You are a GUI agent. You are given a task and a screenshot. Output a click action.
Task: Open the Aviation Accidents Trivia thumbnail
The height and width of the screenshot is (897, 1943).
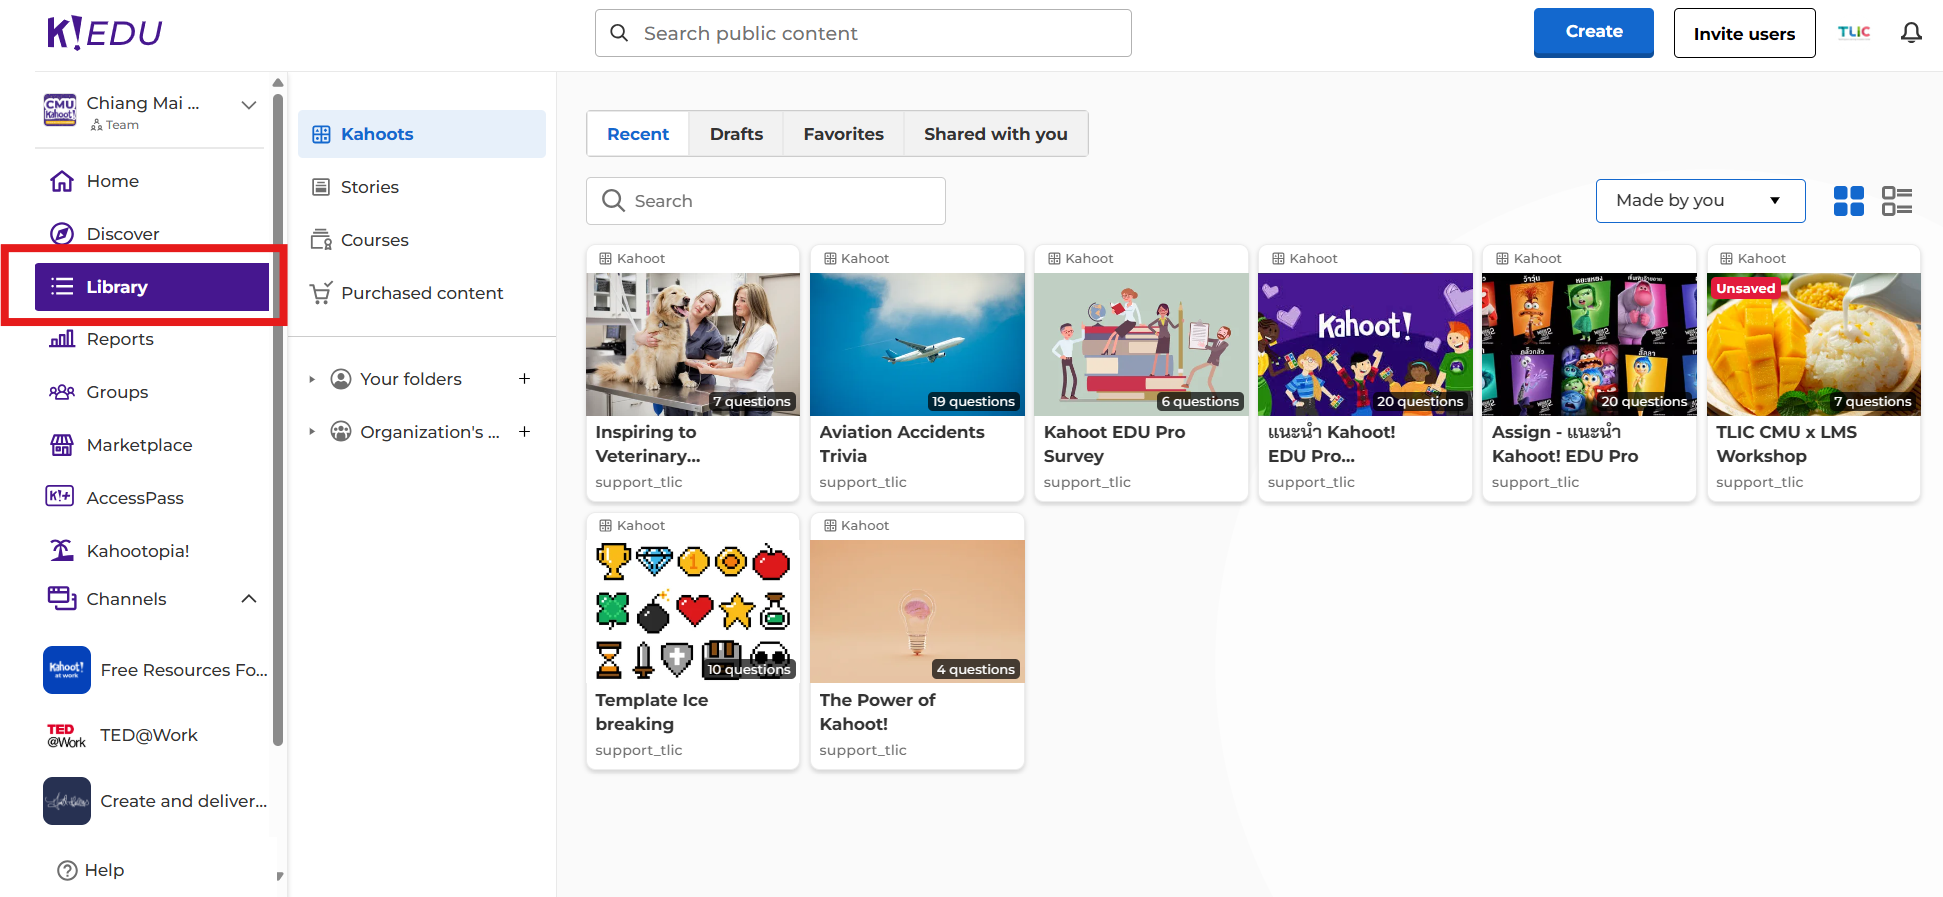(x=917, y=344)
